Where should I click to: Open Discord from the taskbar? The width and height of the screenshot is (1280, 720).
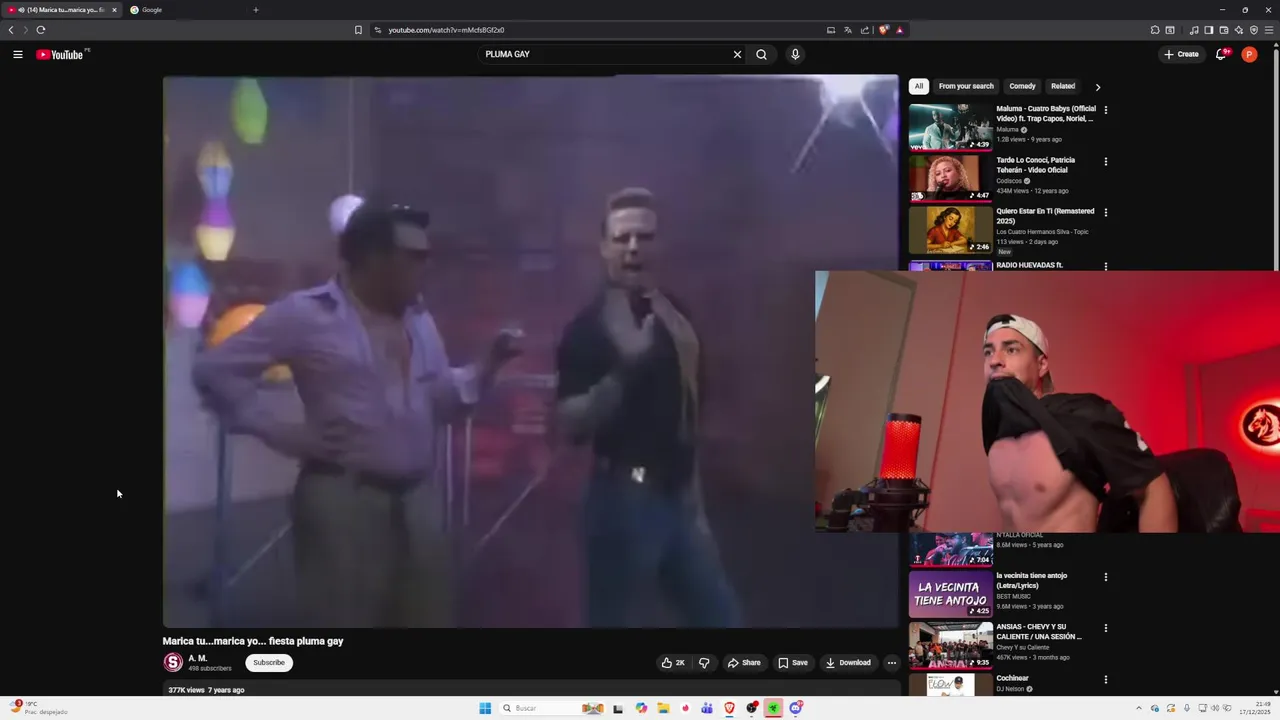796,708
